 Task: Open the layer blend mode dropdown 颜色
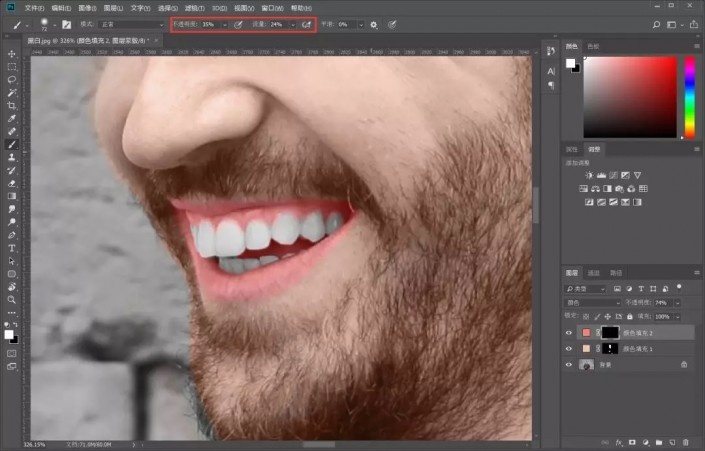[592, 302]
